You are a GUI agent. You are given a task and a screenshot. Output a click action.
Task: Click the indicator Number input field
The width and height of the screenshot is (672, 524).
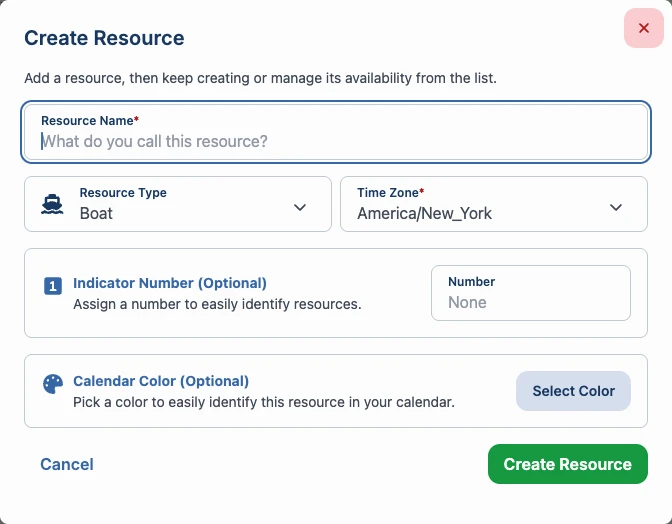point(531,293)
